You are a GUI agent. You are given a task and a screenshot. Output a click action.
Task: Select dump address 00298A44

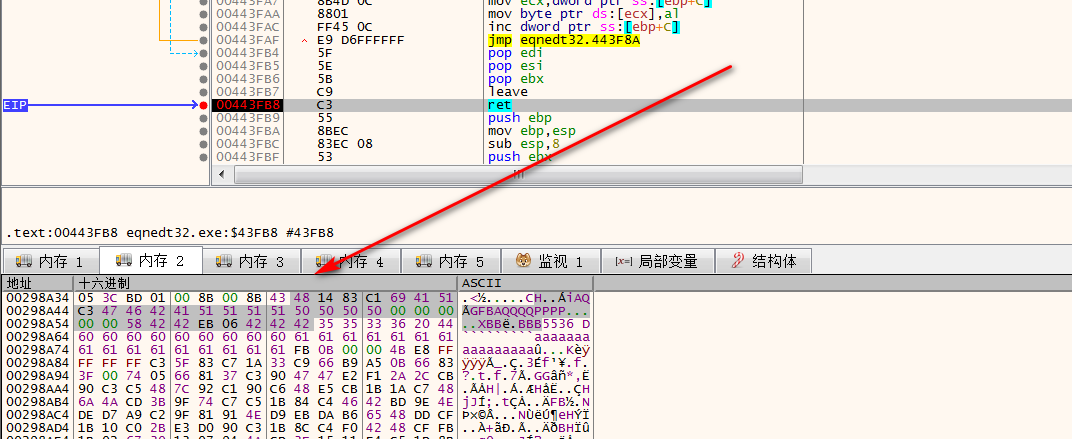[36, 310]
